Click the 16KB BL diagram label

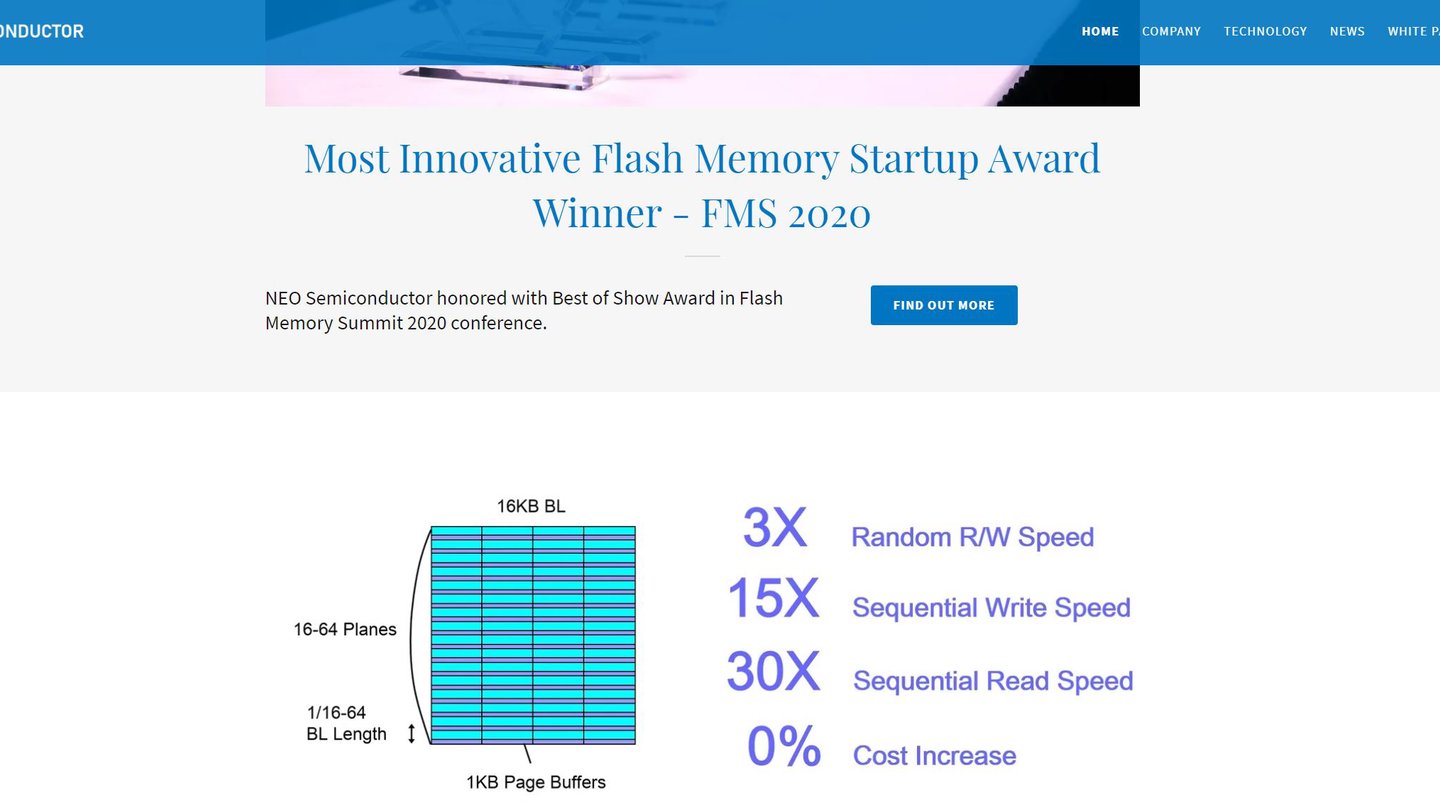click(531, 506)
